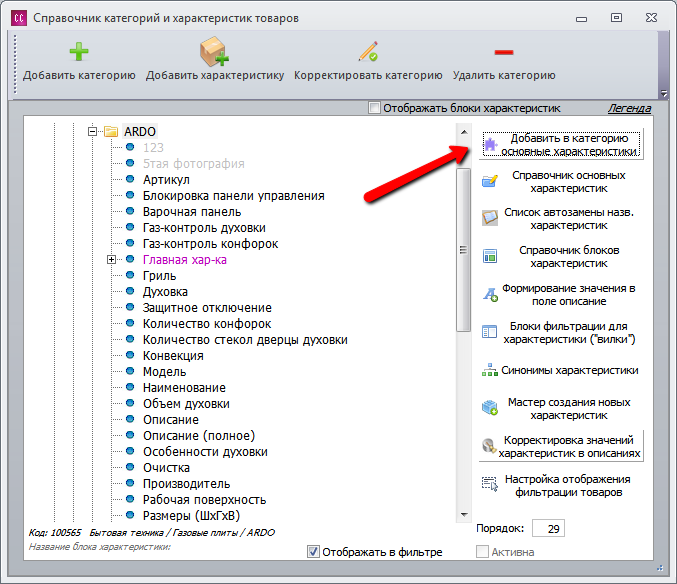677x584 pixels.
Task: Toggle the Активна checkbox
Action: [x=482, y=552]
